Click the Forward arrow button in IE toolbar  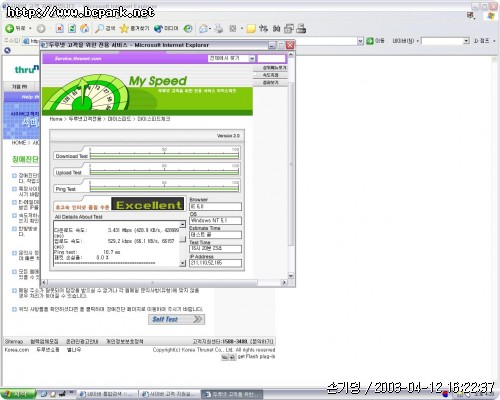click(41, 29)
